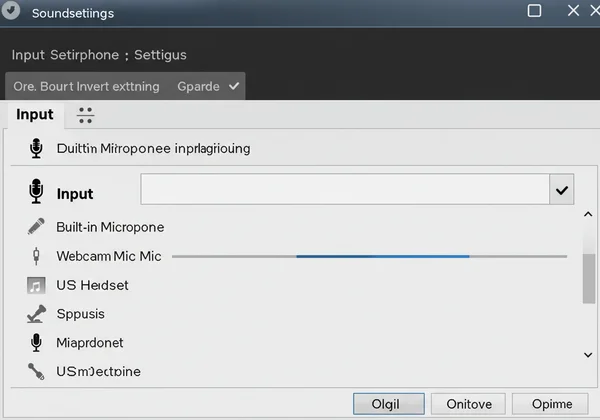Click the Webcam Mic Mic plug icon

click(36, 256)
